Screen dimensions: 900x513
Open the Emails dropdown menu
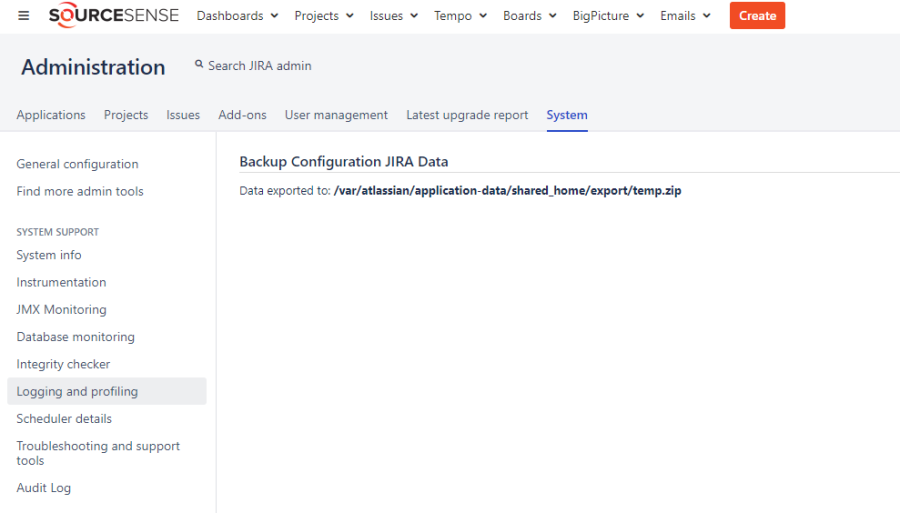pyautogui.click(x=685, y=15)
